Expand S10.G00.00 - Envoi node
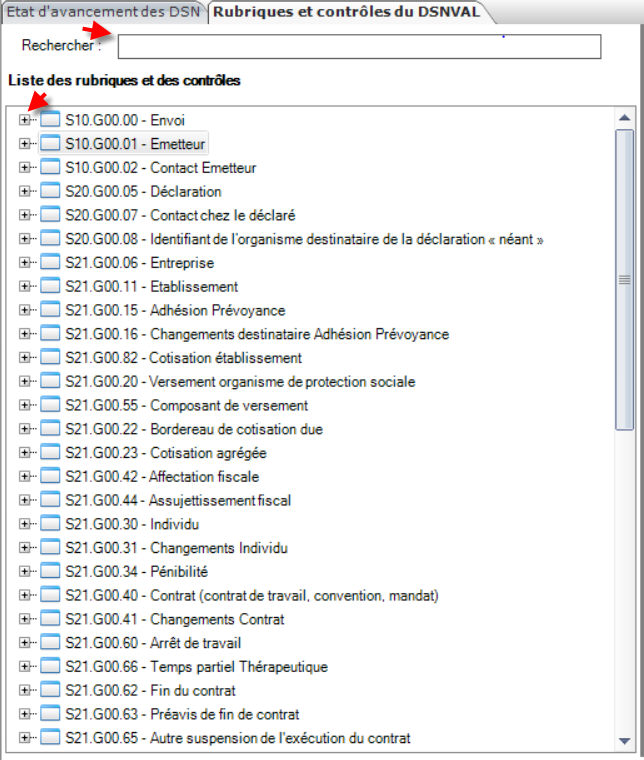This screenshot has height=760, width=644. pyautogui.click(x=24, y=119)
